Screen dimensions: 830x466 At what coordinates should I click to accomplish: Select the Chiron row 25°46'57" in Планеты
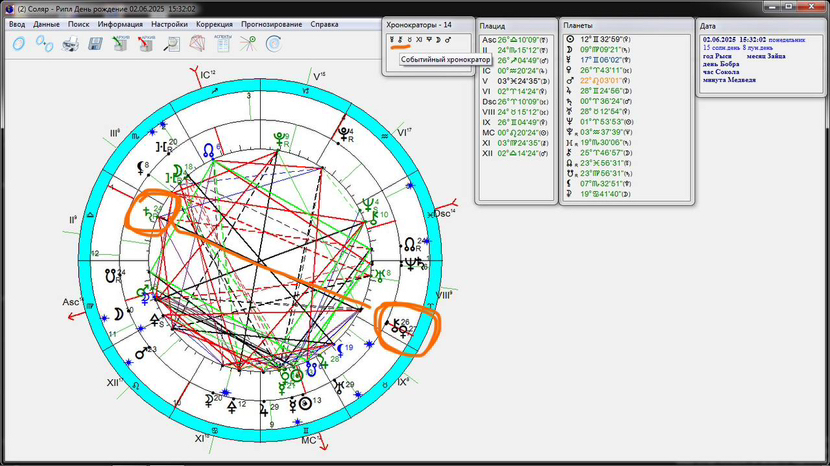click(599, 153)
